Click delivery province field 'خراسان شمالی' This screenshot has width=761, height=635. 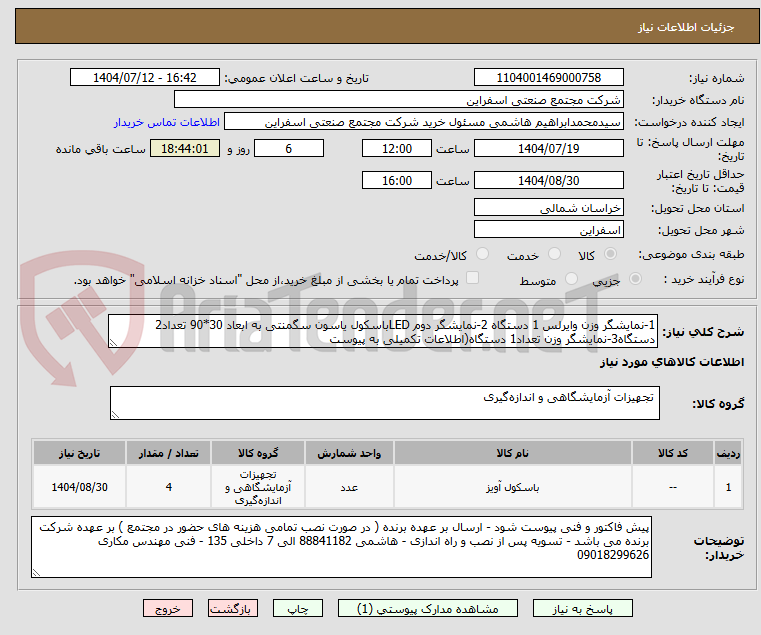point(548,208)
